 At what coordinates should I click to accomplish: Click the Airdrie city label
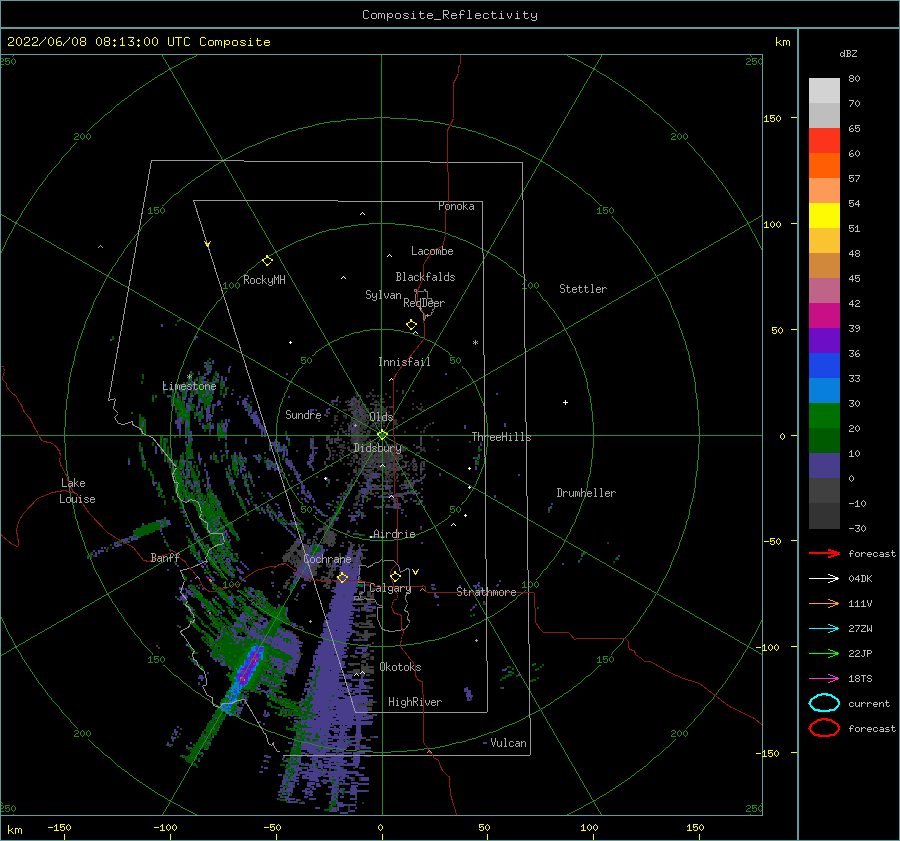coord(394,534)
